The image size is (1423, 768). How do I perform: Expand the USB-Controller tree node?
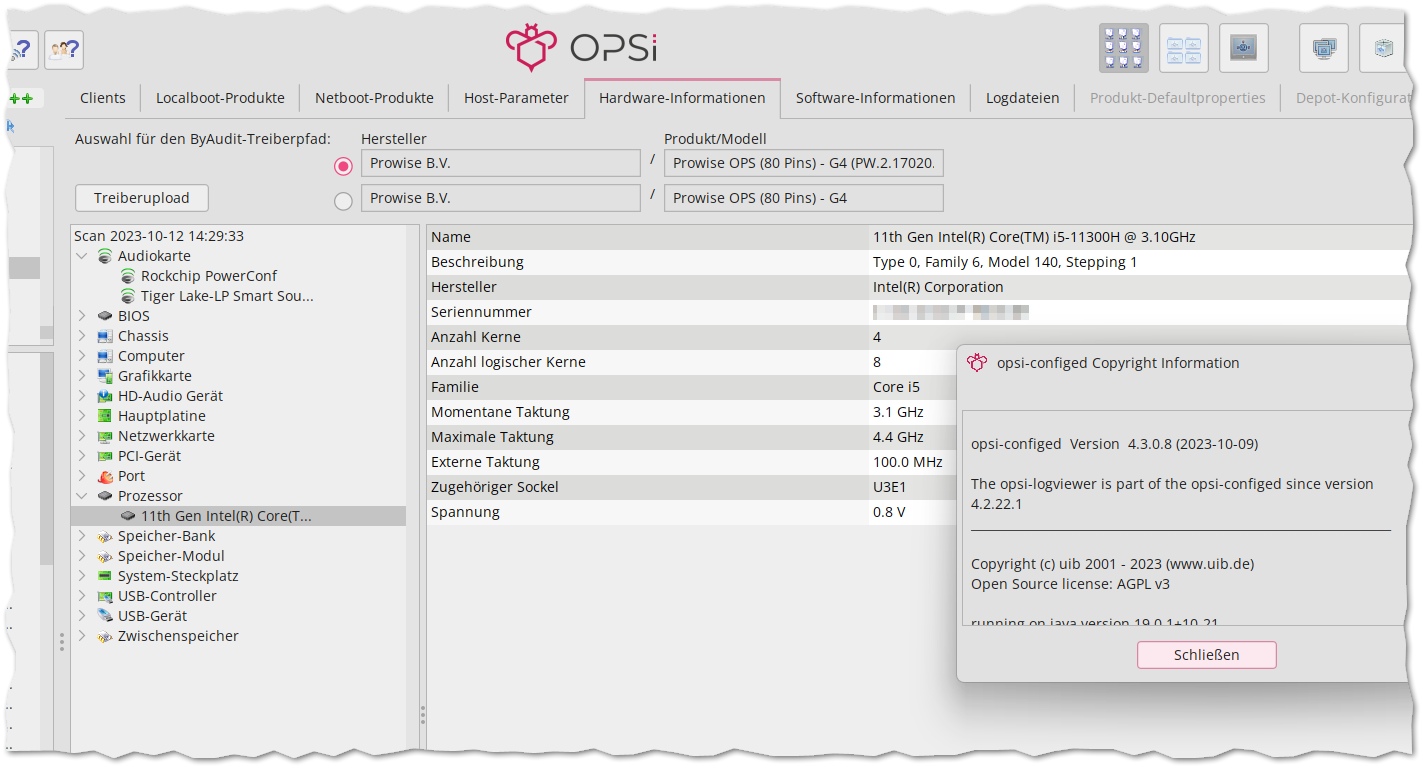tap(82, 596)
